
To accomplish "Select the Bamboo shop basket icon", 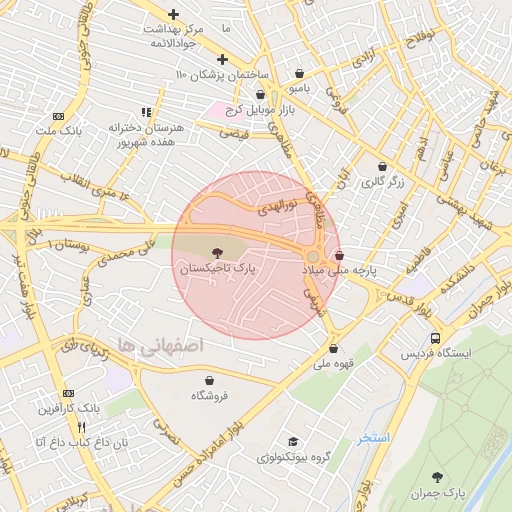I will (x=299, y=73).
